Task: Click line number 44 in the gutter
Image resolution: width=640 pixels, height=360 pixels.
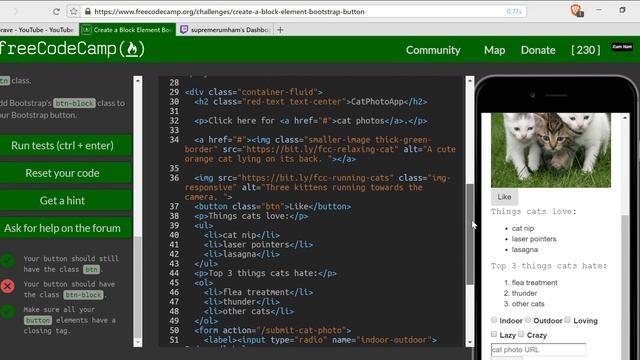Action: point(174,273)
